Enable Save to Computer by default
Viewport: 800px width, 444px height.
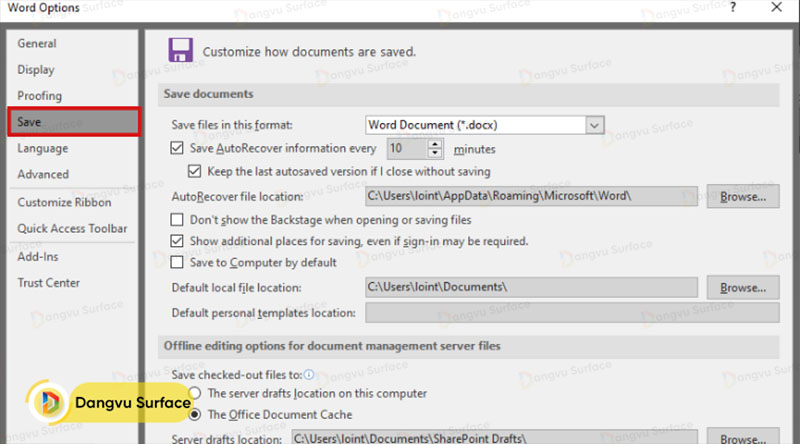tap(178, 263)
